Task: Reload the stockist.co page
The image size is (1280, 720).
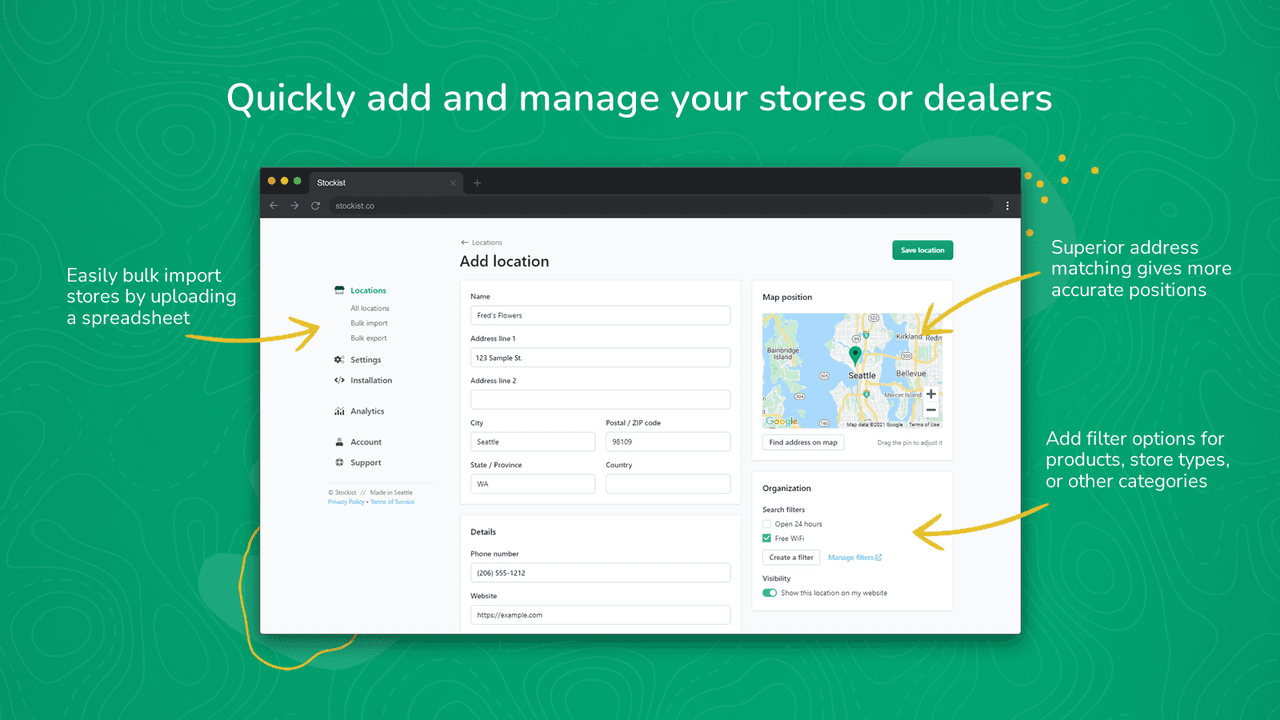Action: 315,206
